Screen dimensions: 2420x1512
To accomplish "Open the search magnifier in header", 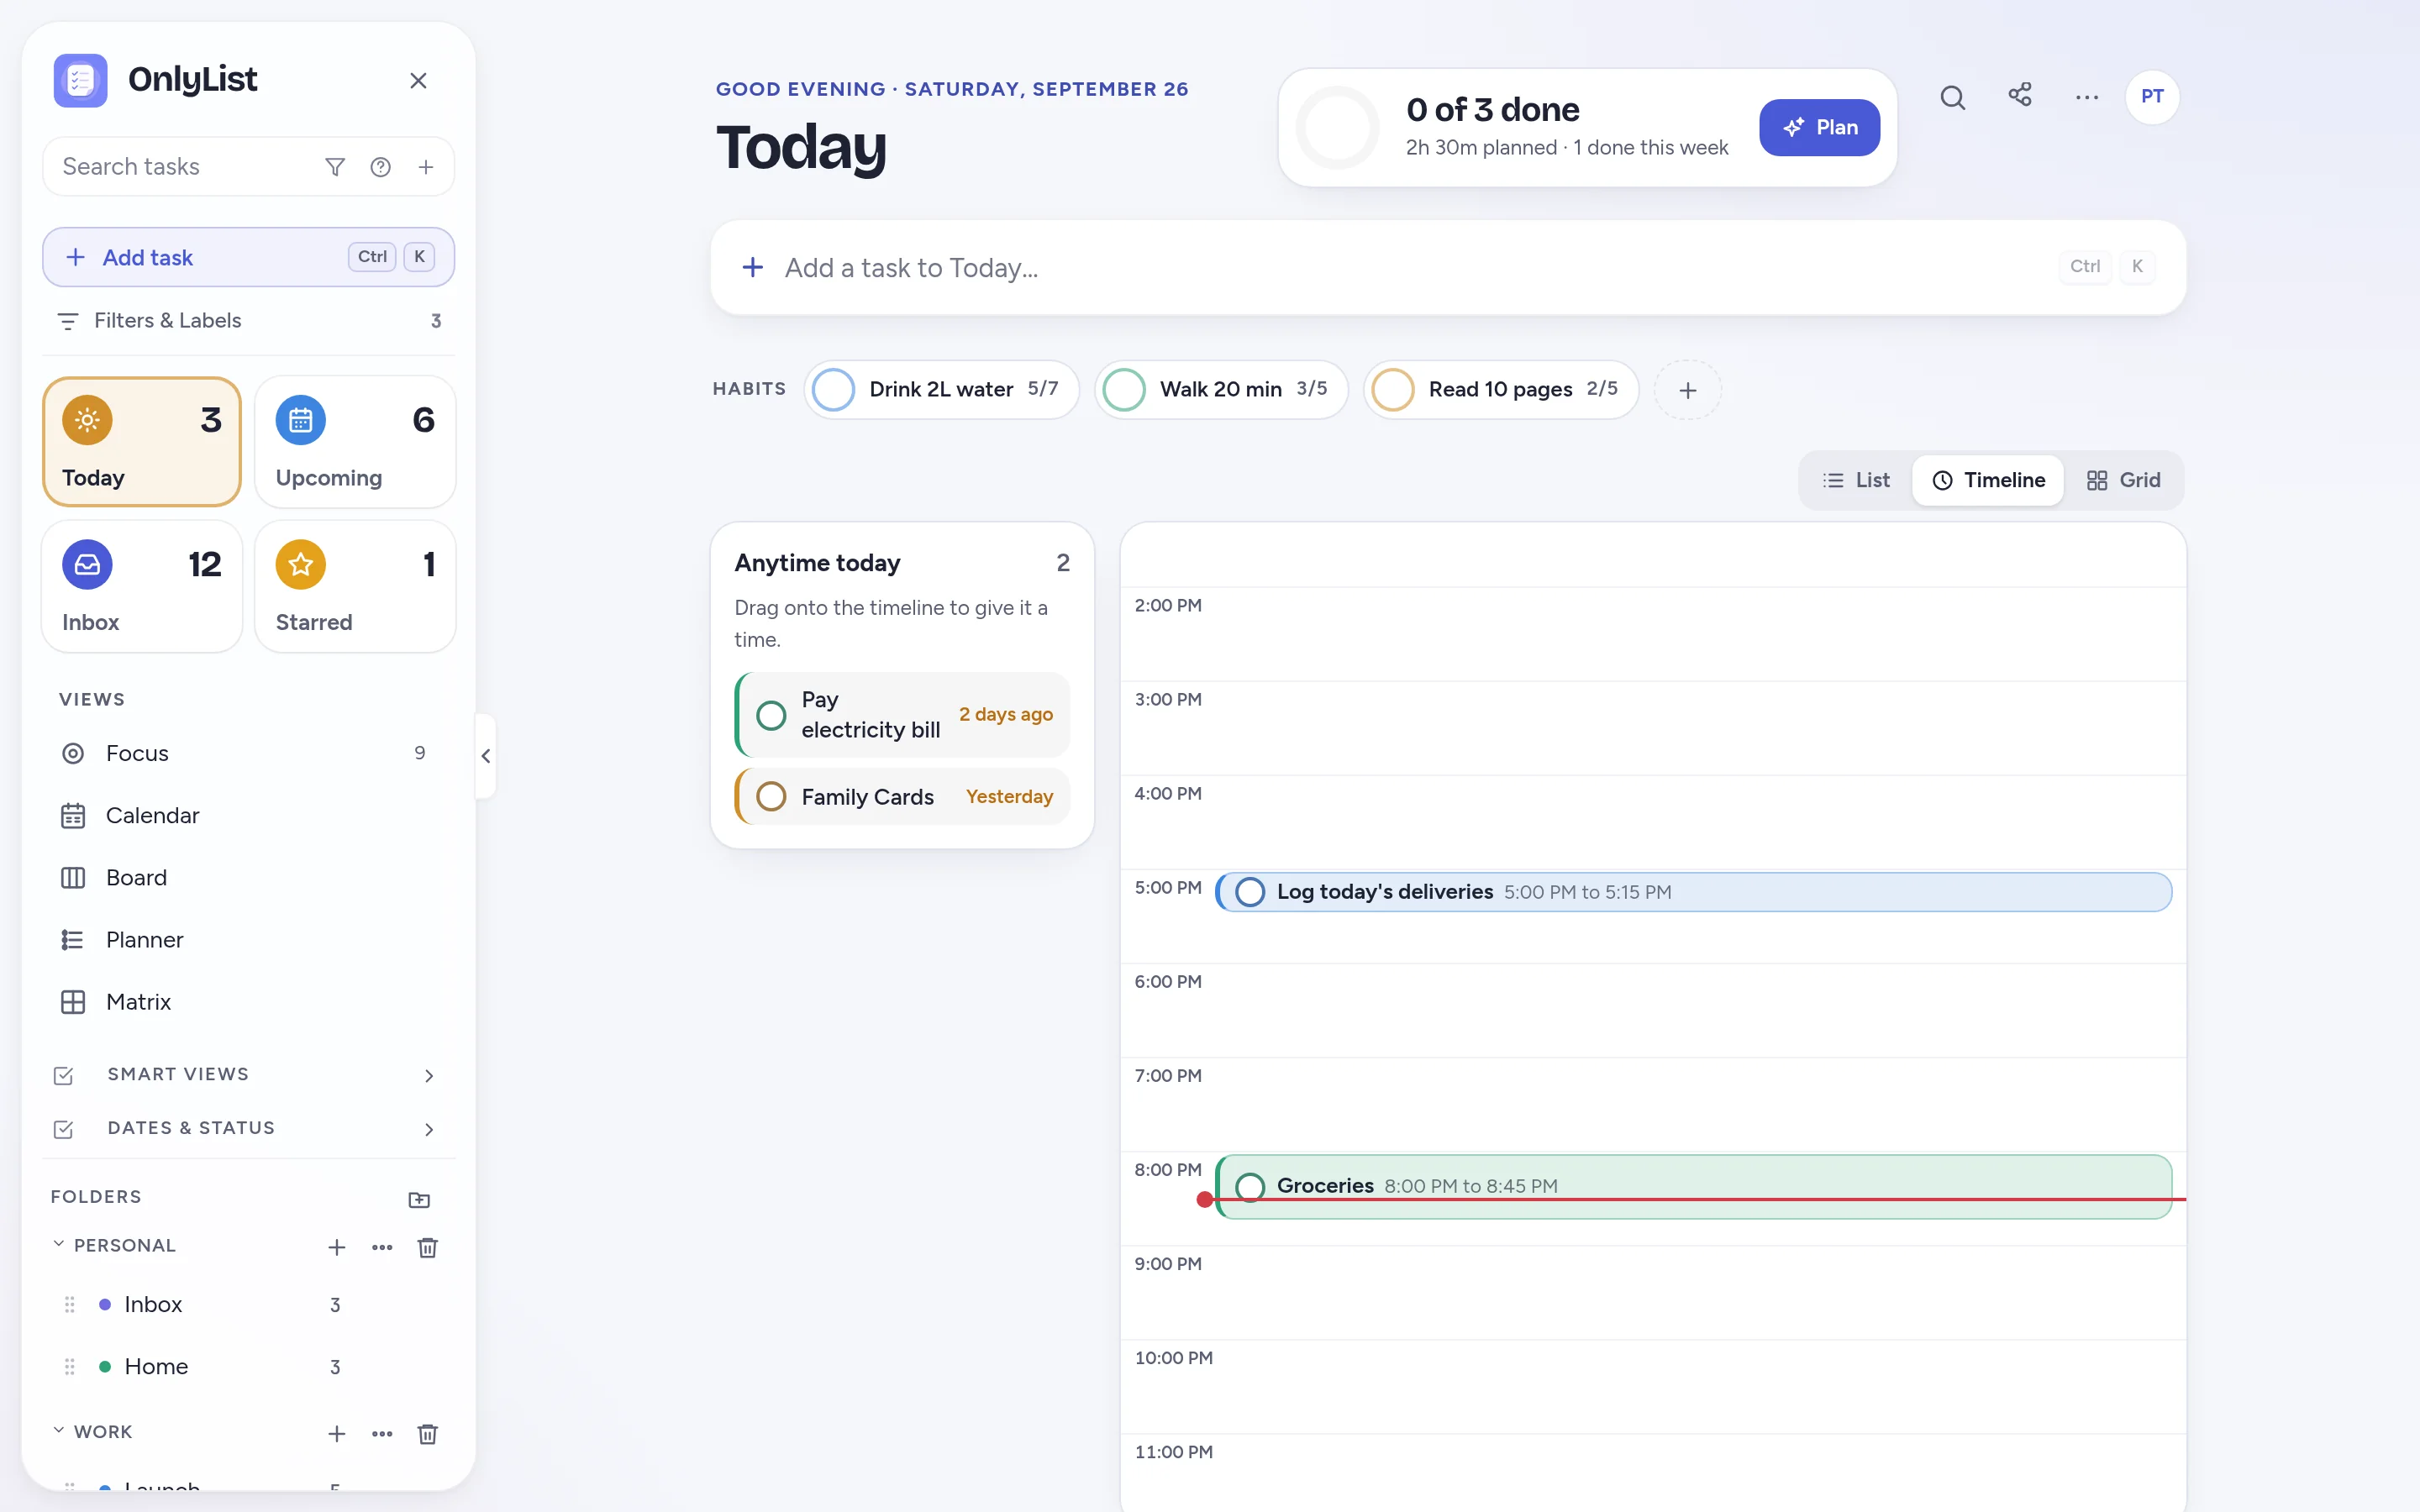I will point(1952,97).
